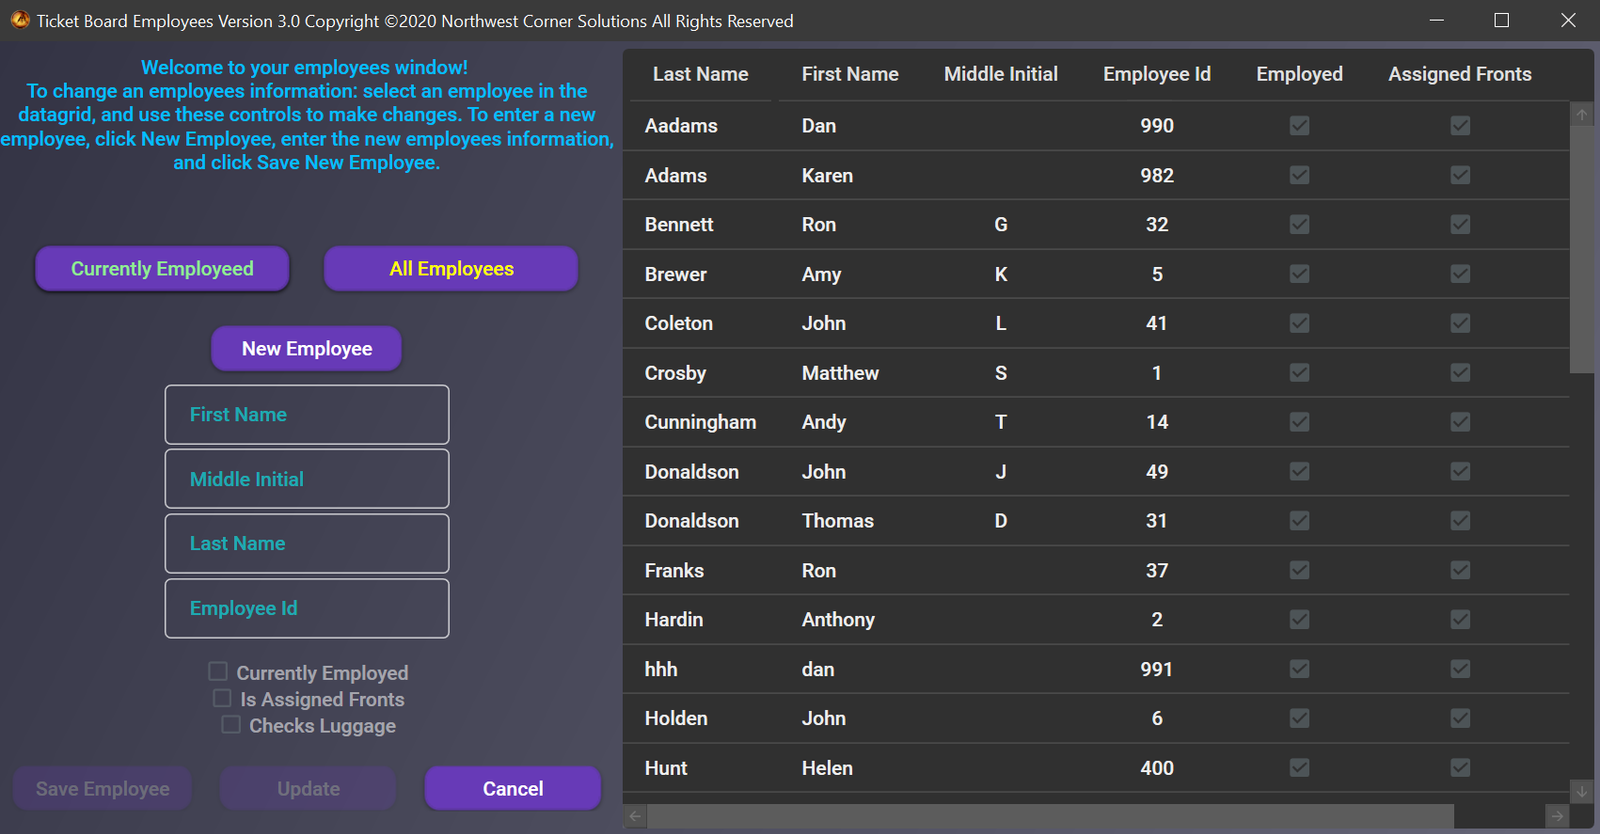Sort by the Employee Id column header
Image resolution: width=1600 pixels, height=834 pixels.
point(1156,74)
